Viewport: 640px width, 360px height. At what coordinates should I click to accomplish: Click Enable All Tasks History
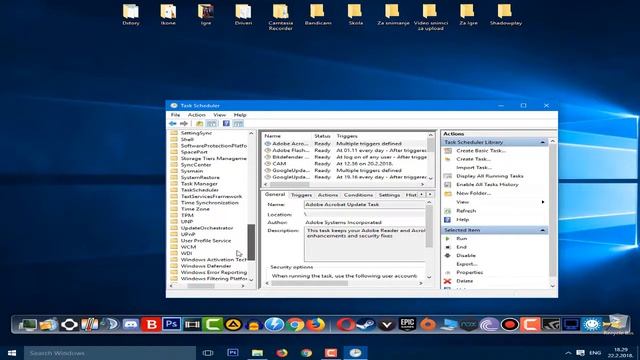click(487, 184)
